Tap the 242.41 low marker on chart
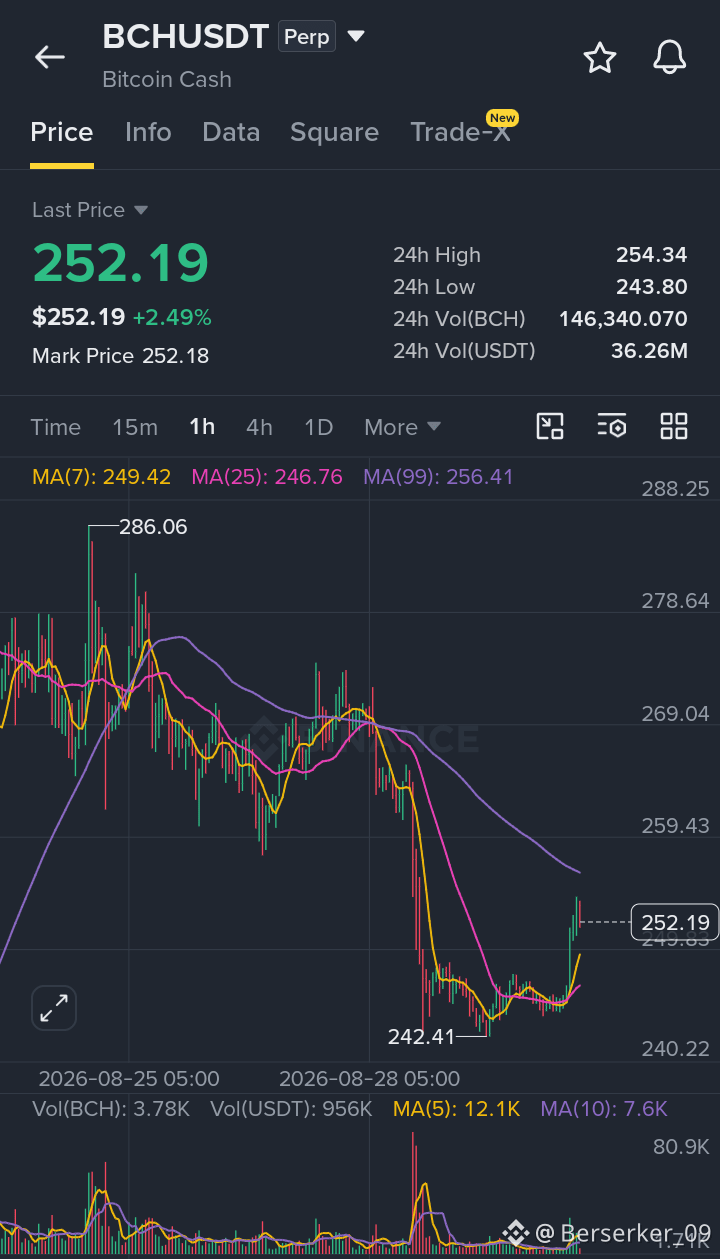 click(421, 1037)
